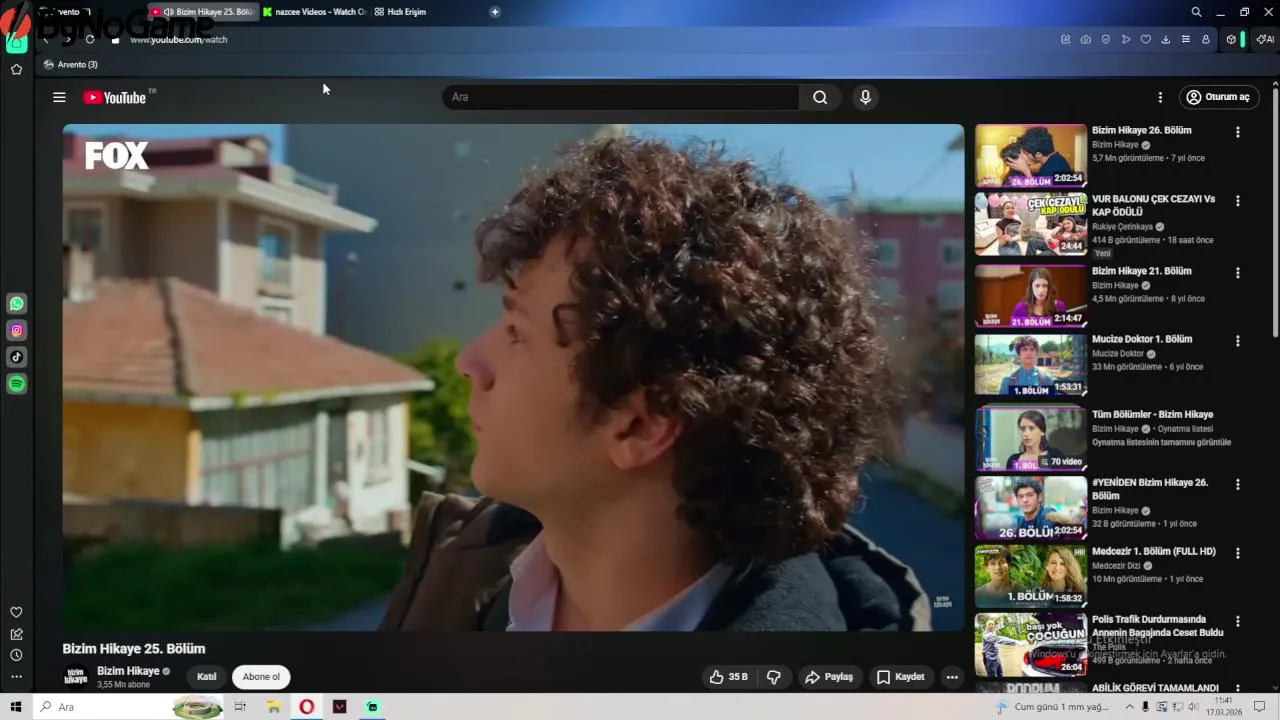The image size is (1280, 720).
Task: Open the edit page note icon in address bar
Action: click(1066, 39)
